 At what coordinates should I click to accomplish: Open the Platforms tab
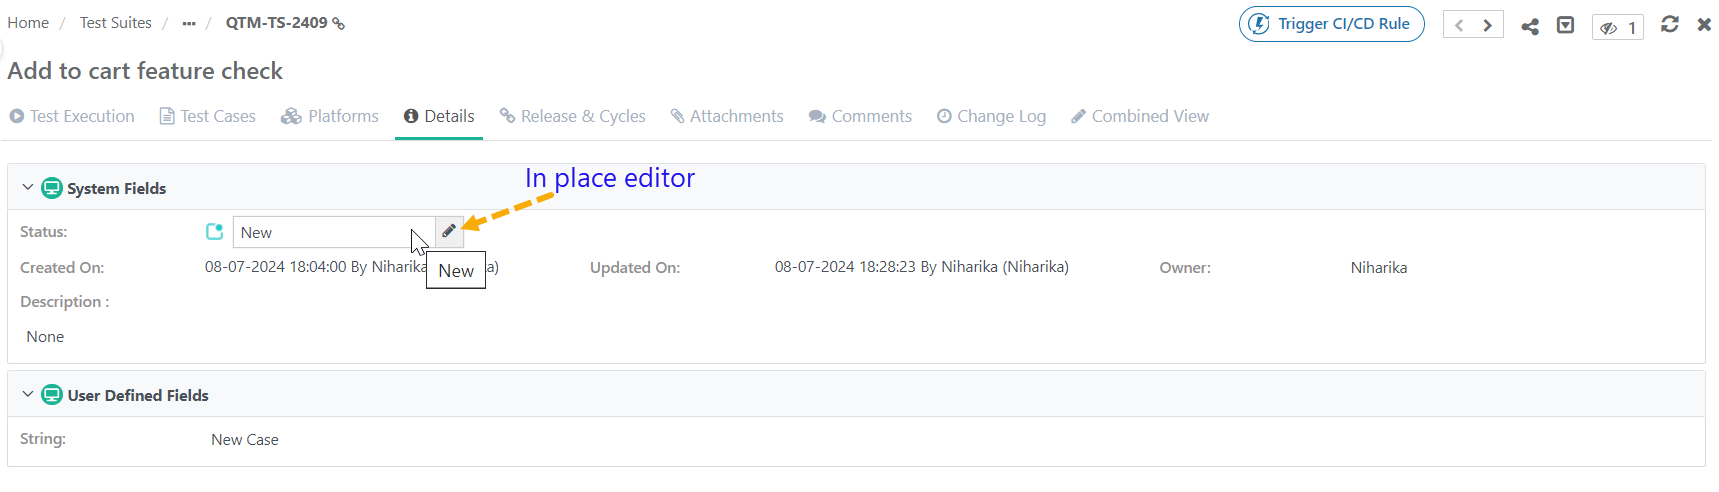(330, 116)
